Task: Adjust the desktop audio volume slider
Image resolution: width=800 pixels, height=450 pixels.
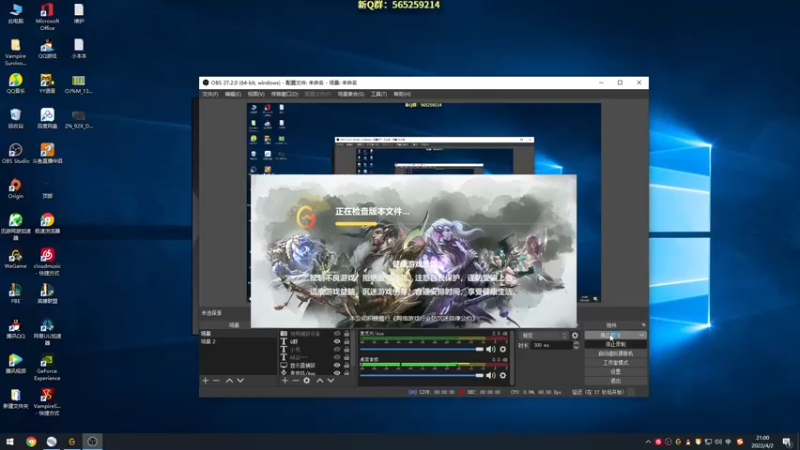Action: pyautogui.click(x=422, y=376)
